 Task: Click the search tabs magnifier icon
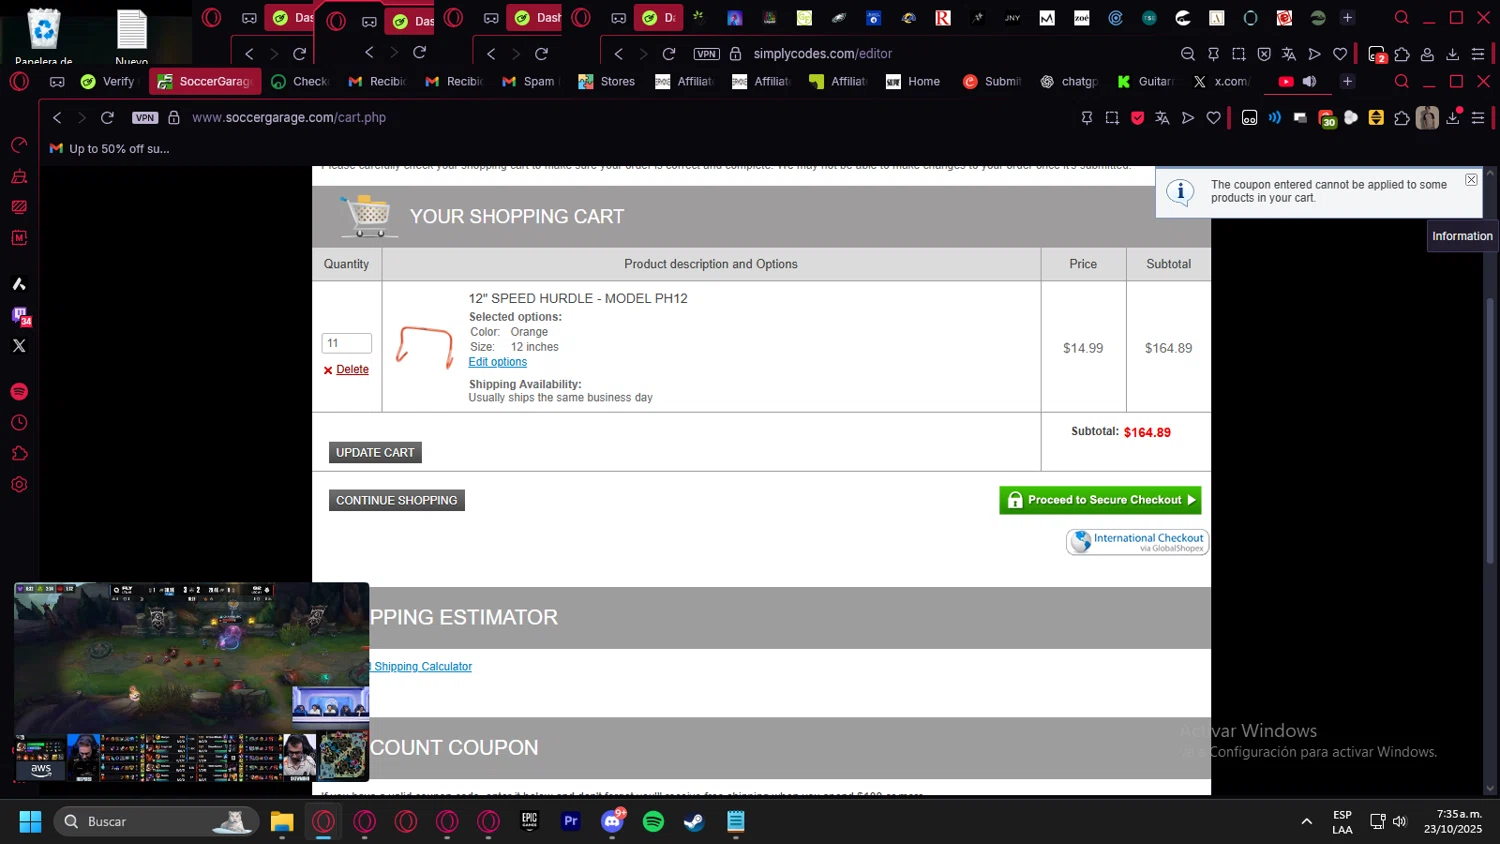(1402, 81)
